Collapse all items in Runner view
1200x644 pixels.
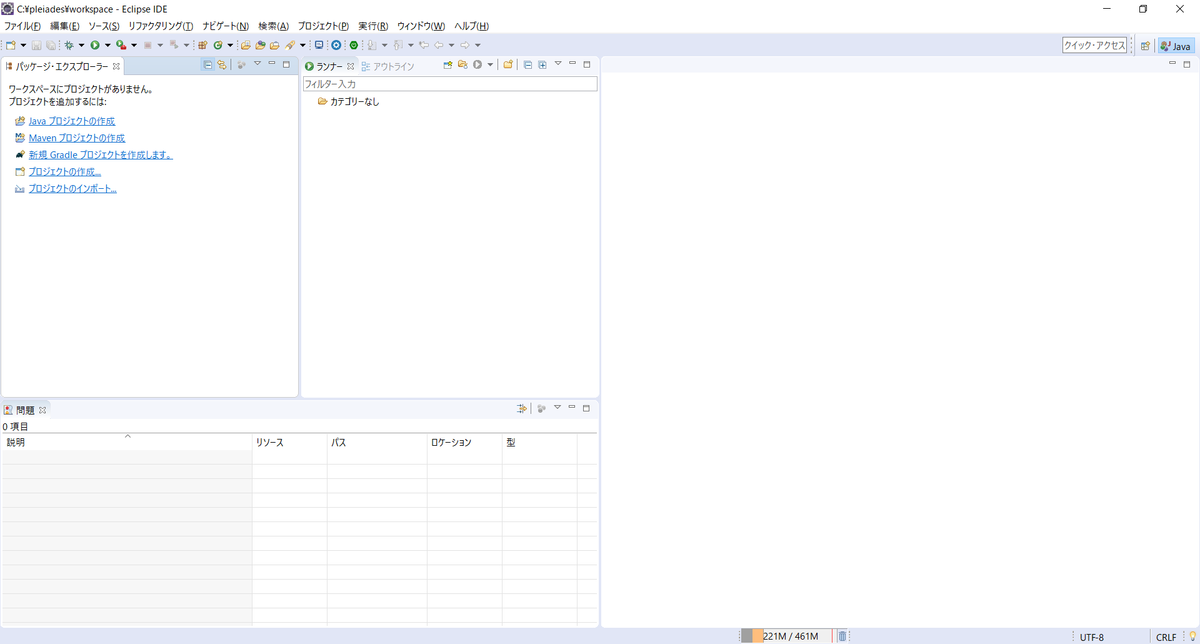(x=528, y=65)
